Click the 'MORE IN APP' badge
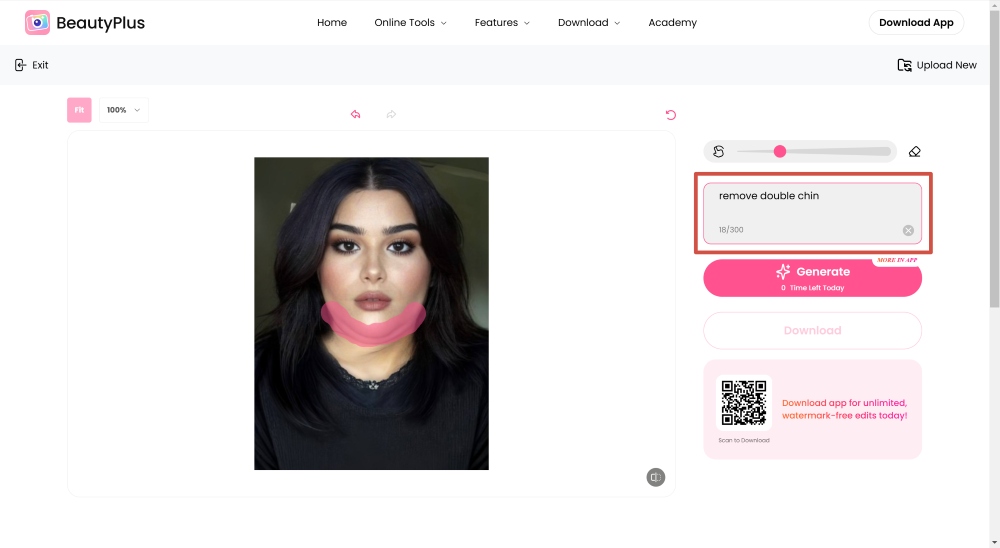Image resolution: width=1000 pixels, height=548 pixels. tap(897, 260)
